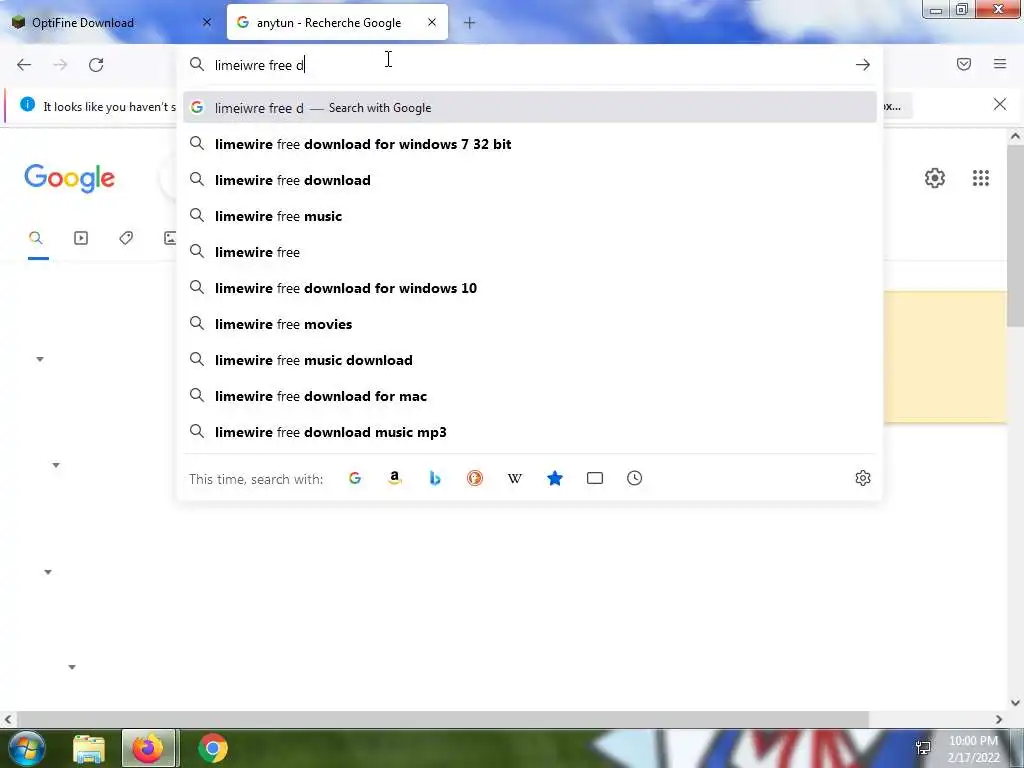Pick suggestion 'download for windows 10'

click(x=530, y=288)
